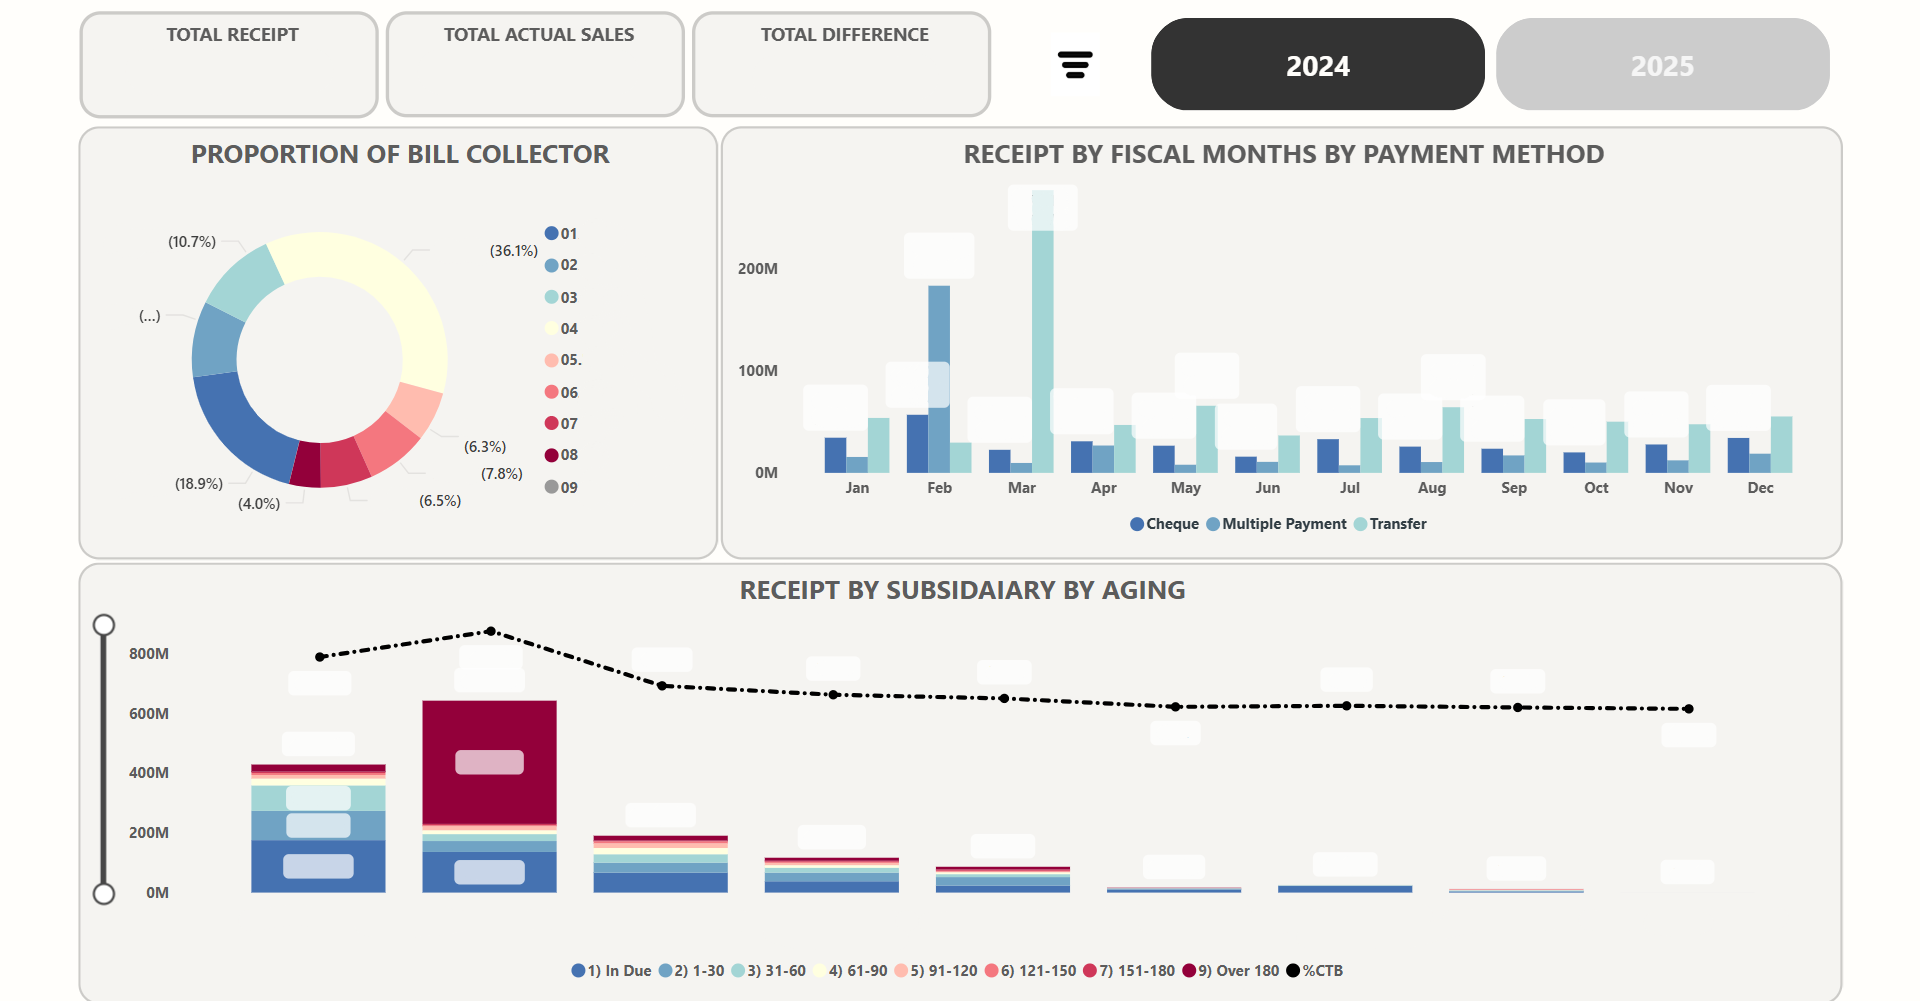This screenshot has height=1001, width=1920.
Task: Open the filter panel icon
Action: pyautogui.click(x=1075, y=65)
